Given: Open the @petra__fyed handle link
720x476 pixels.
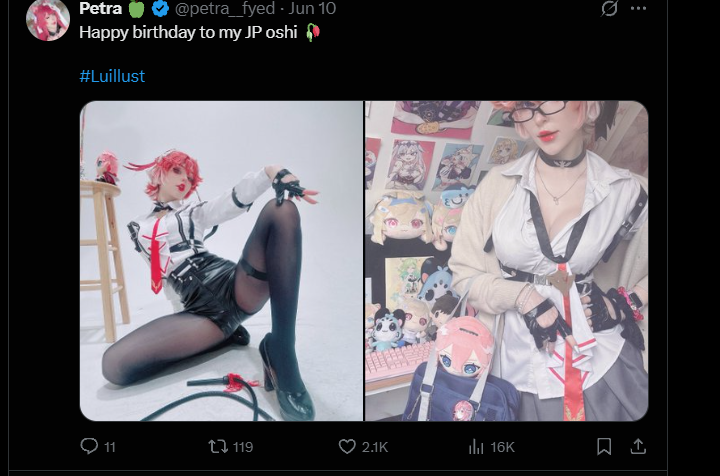Looking at the screenshot, I should (x=225, y=8).
